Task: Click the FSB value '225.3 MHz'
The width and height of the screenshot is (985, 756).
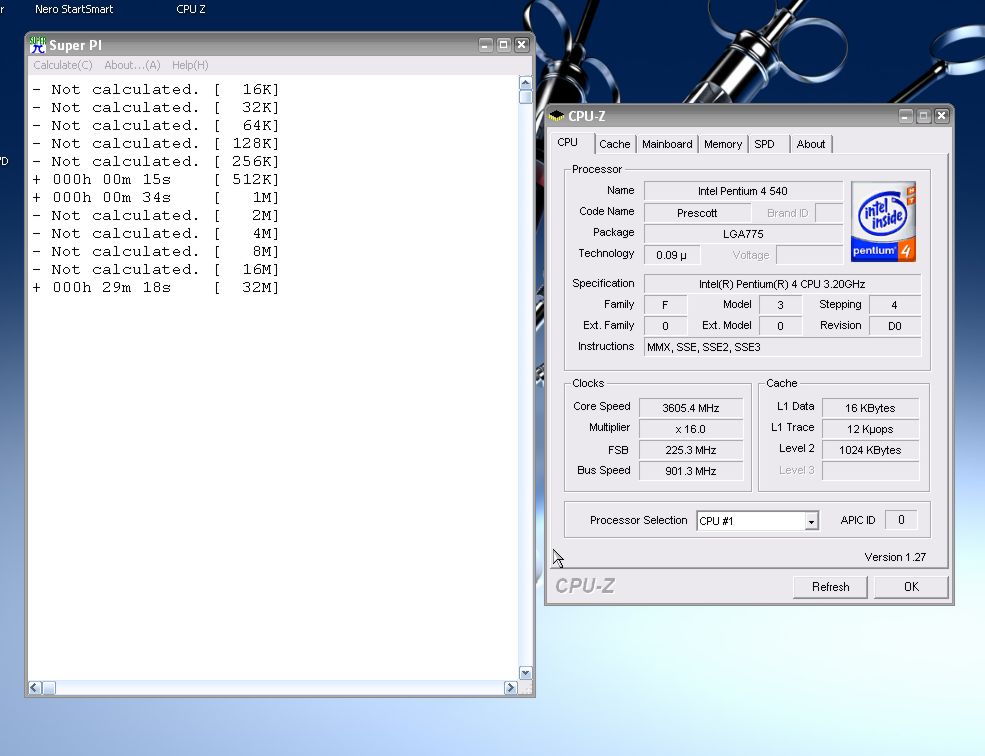Action: [690, 450]
